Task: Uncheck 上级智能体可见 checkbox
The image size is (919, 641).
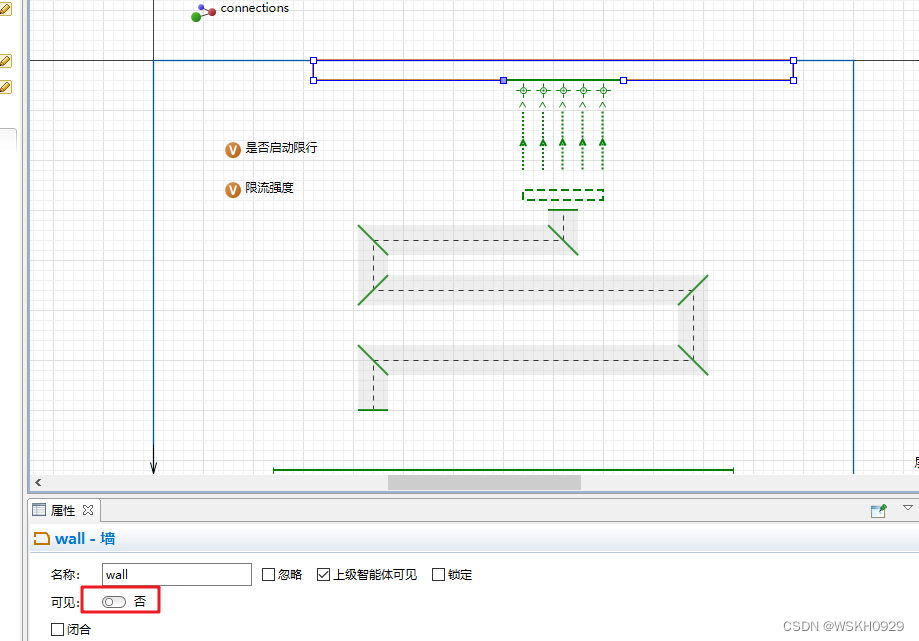Action: click(x=323, y=574)
